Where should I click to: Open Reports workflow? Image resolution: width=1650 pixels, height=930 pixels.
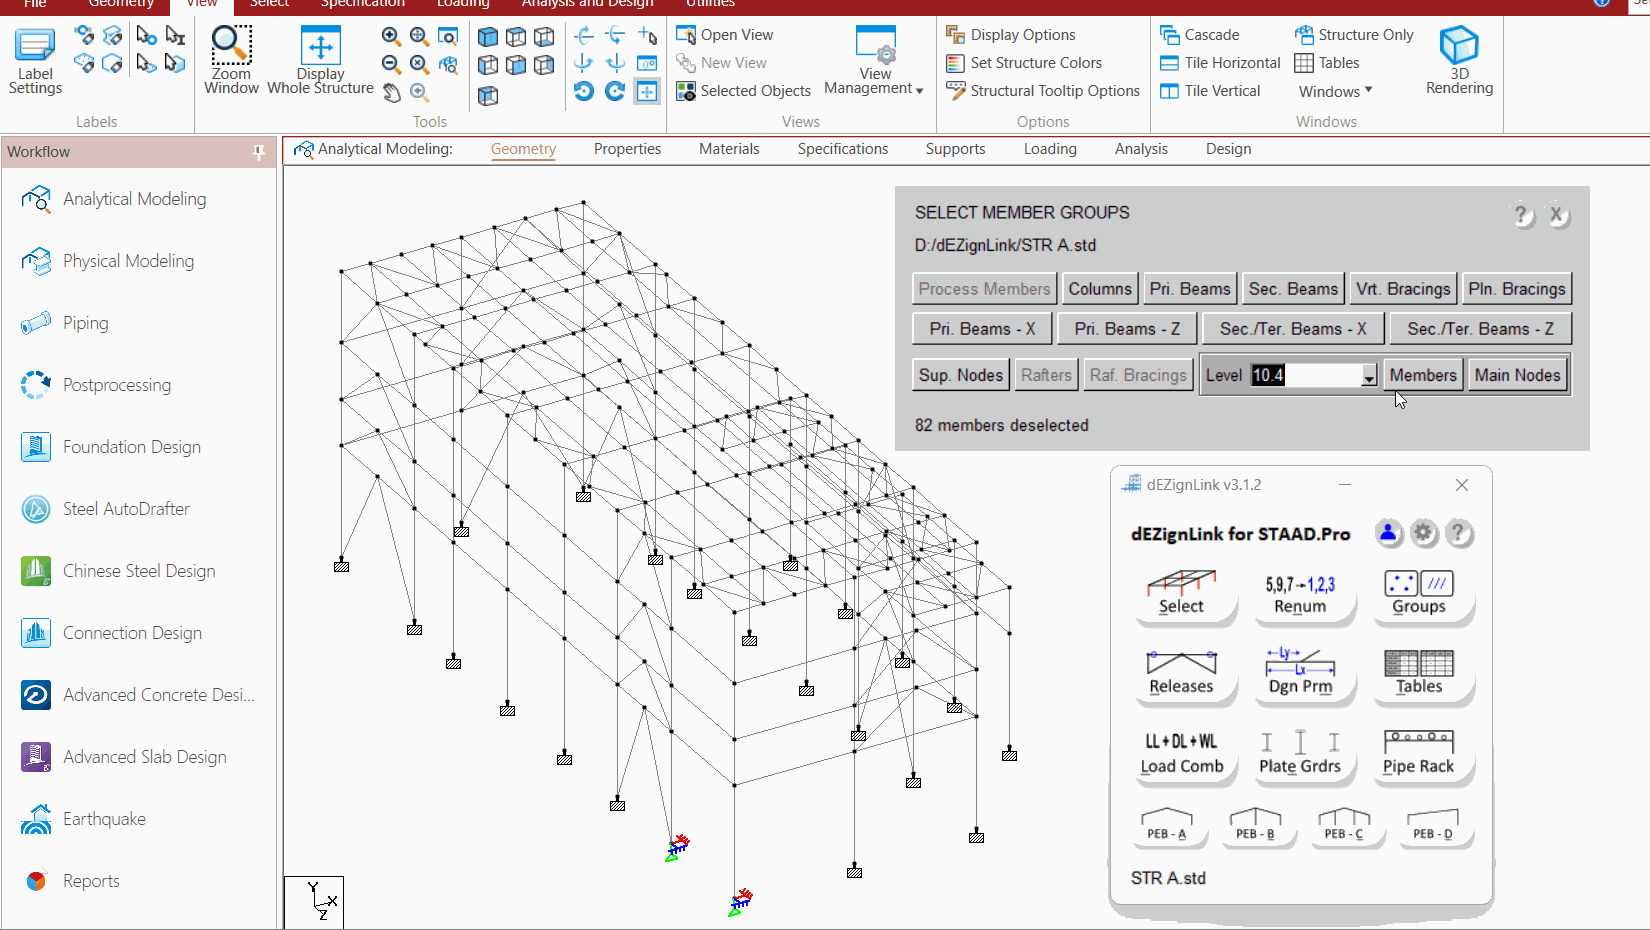click(138, 881)
